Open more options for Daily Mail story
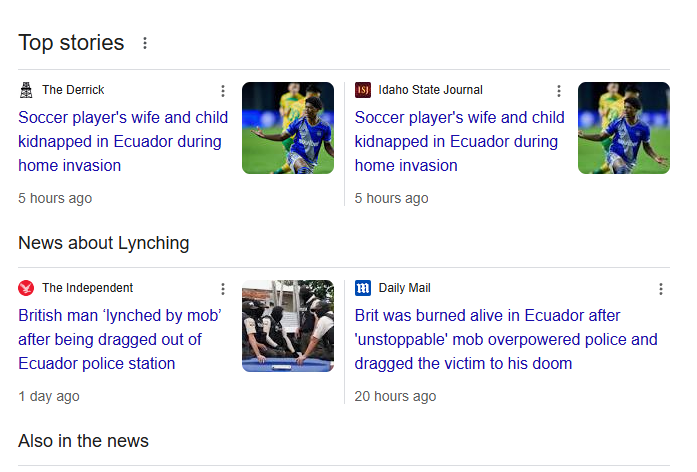The image size is (697, 472). 661,289
